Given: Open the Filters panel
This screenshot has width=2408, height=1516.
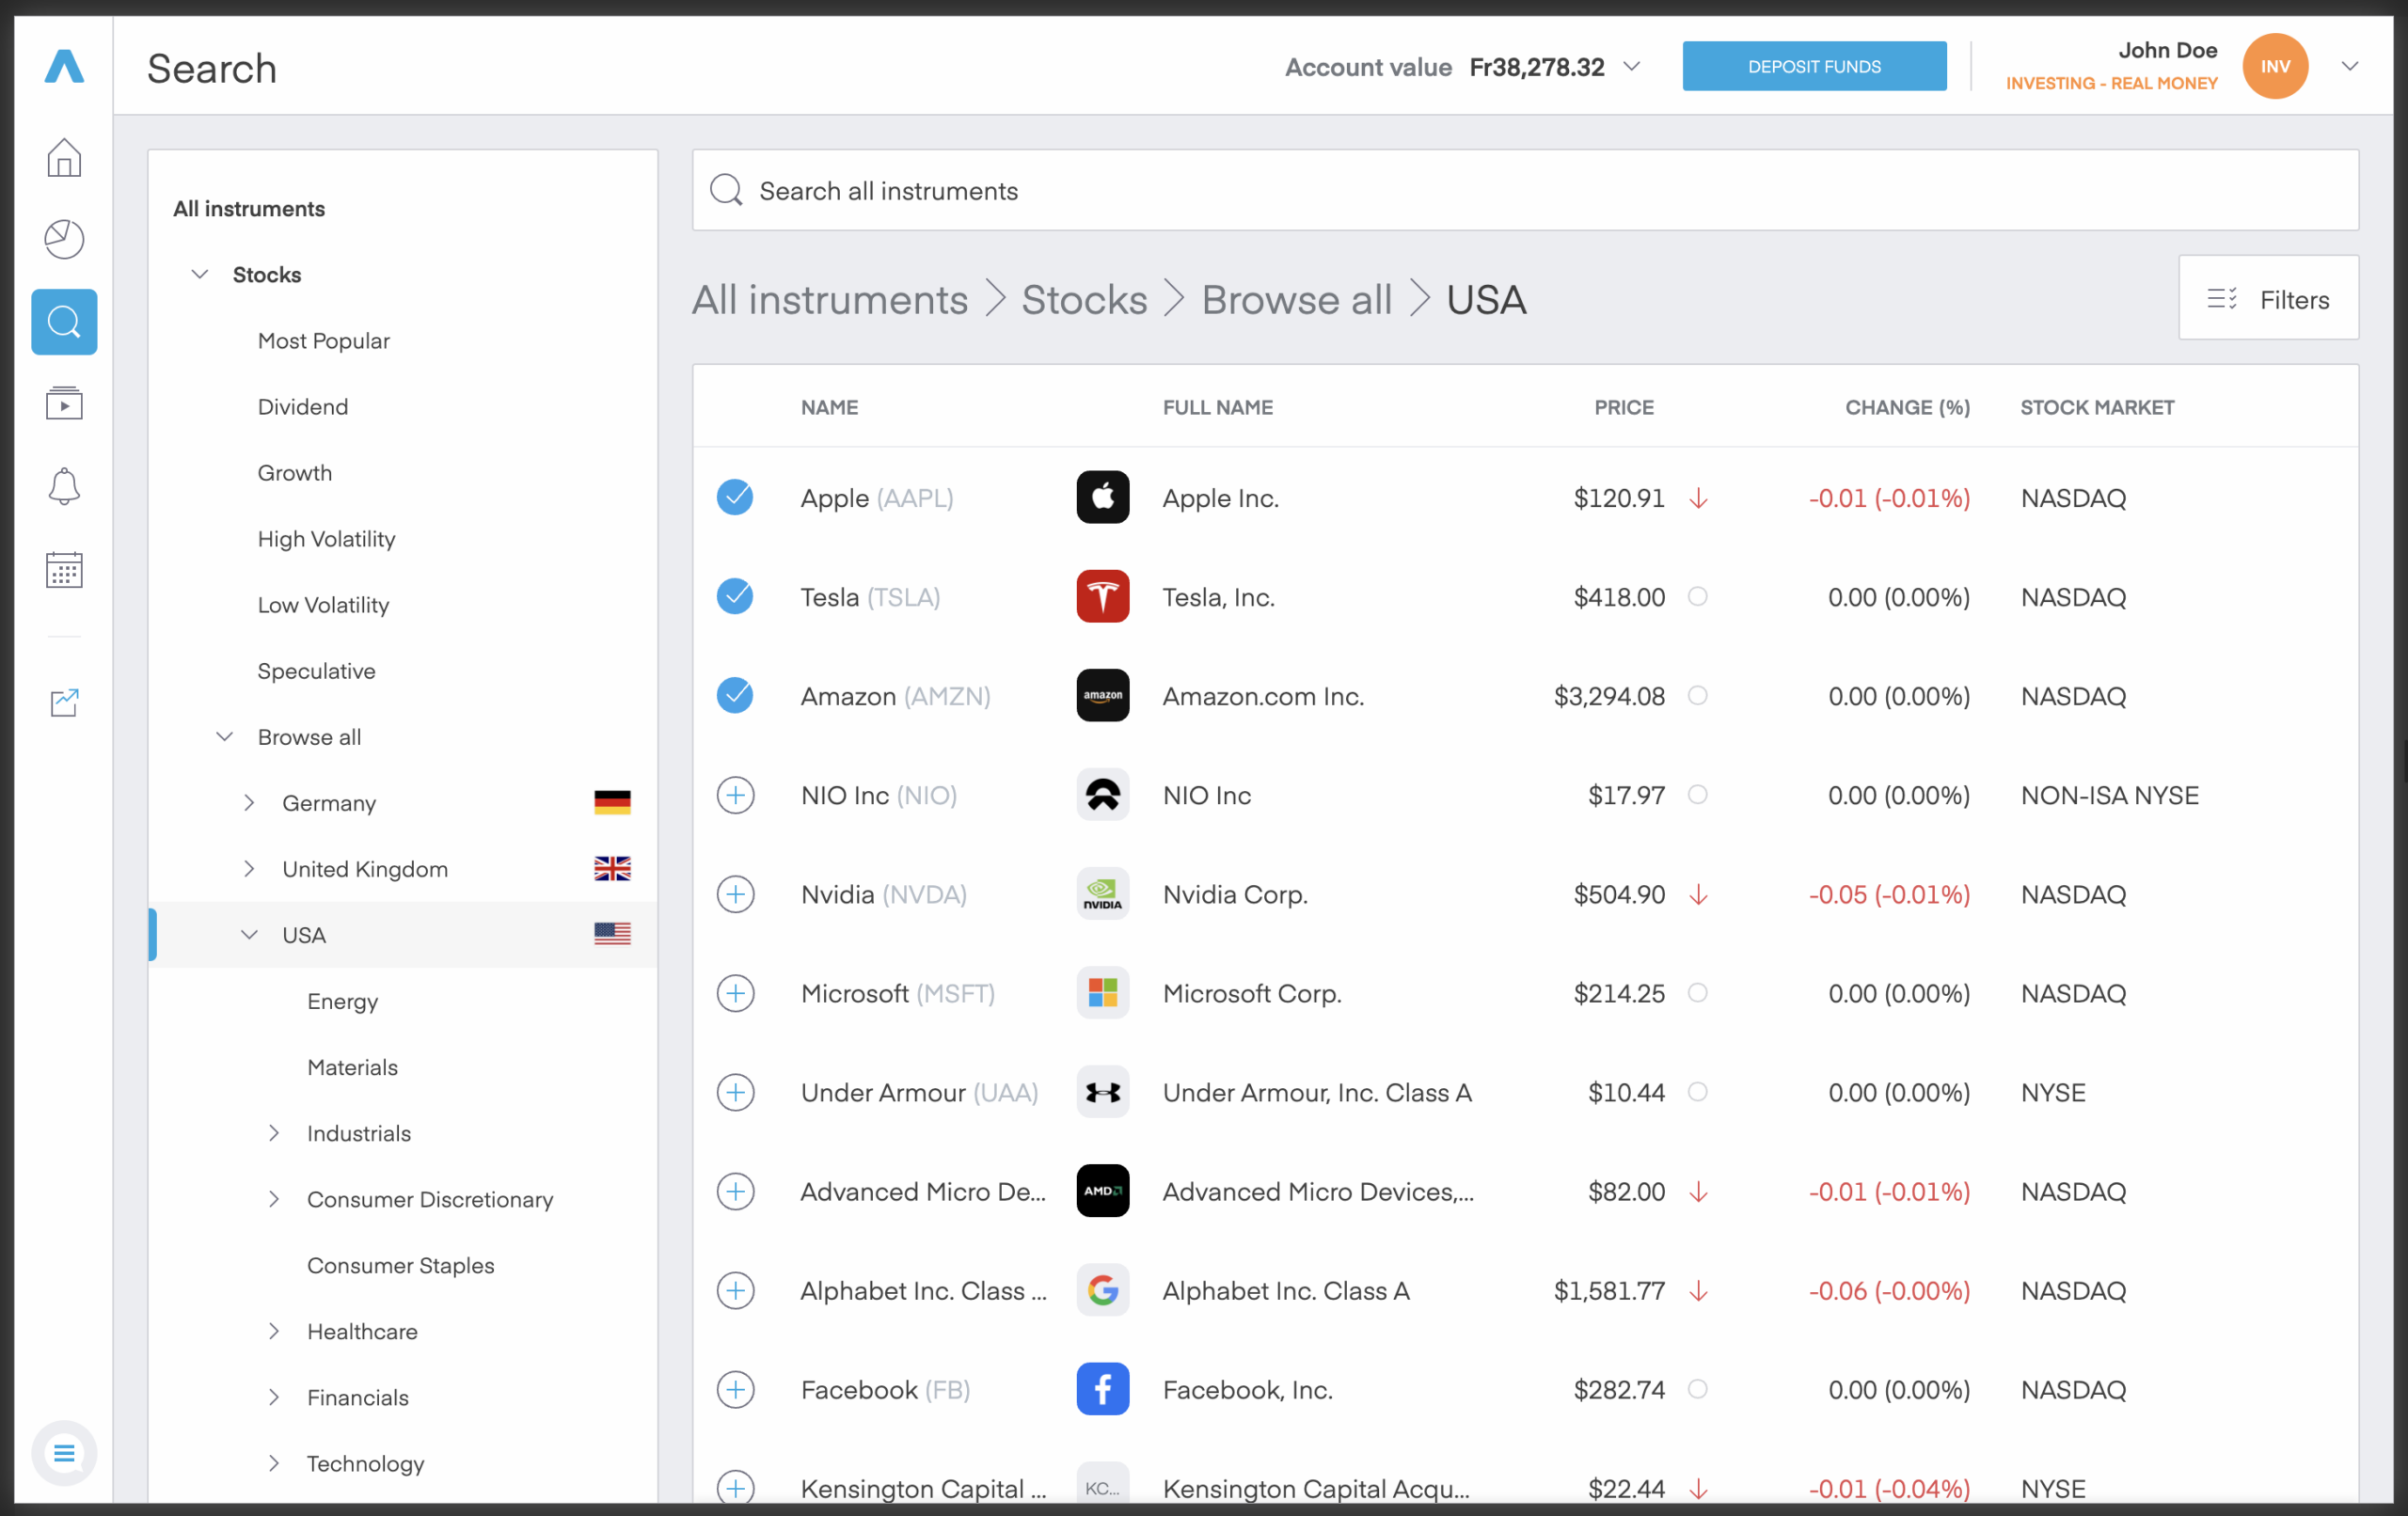Looking at the screenshot, I should pyautogui.click(x=2269, y=299).
